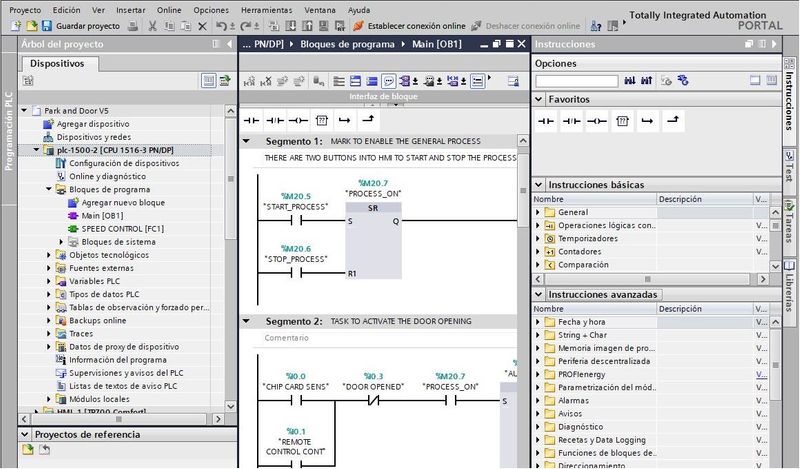
Task: Open the Herramientas menu
Action: (x=258, y=9)
